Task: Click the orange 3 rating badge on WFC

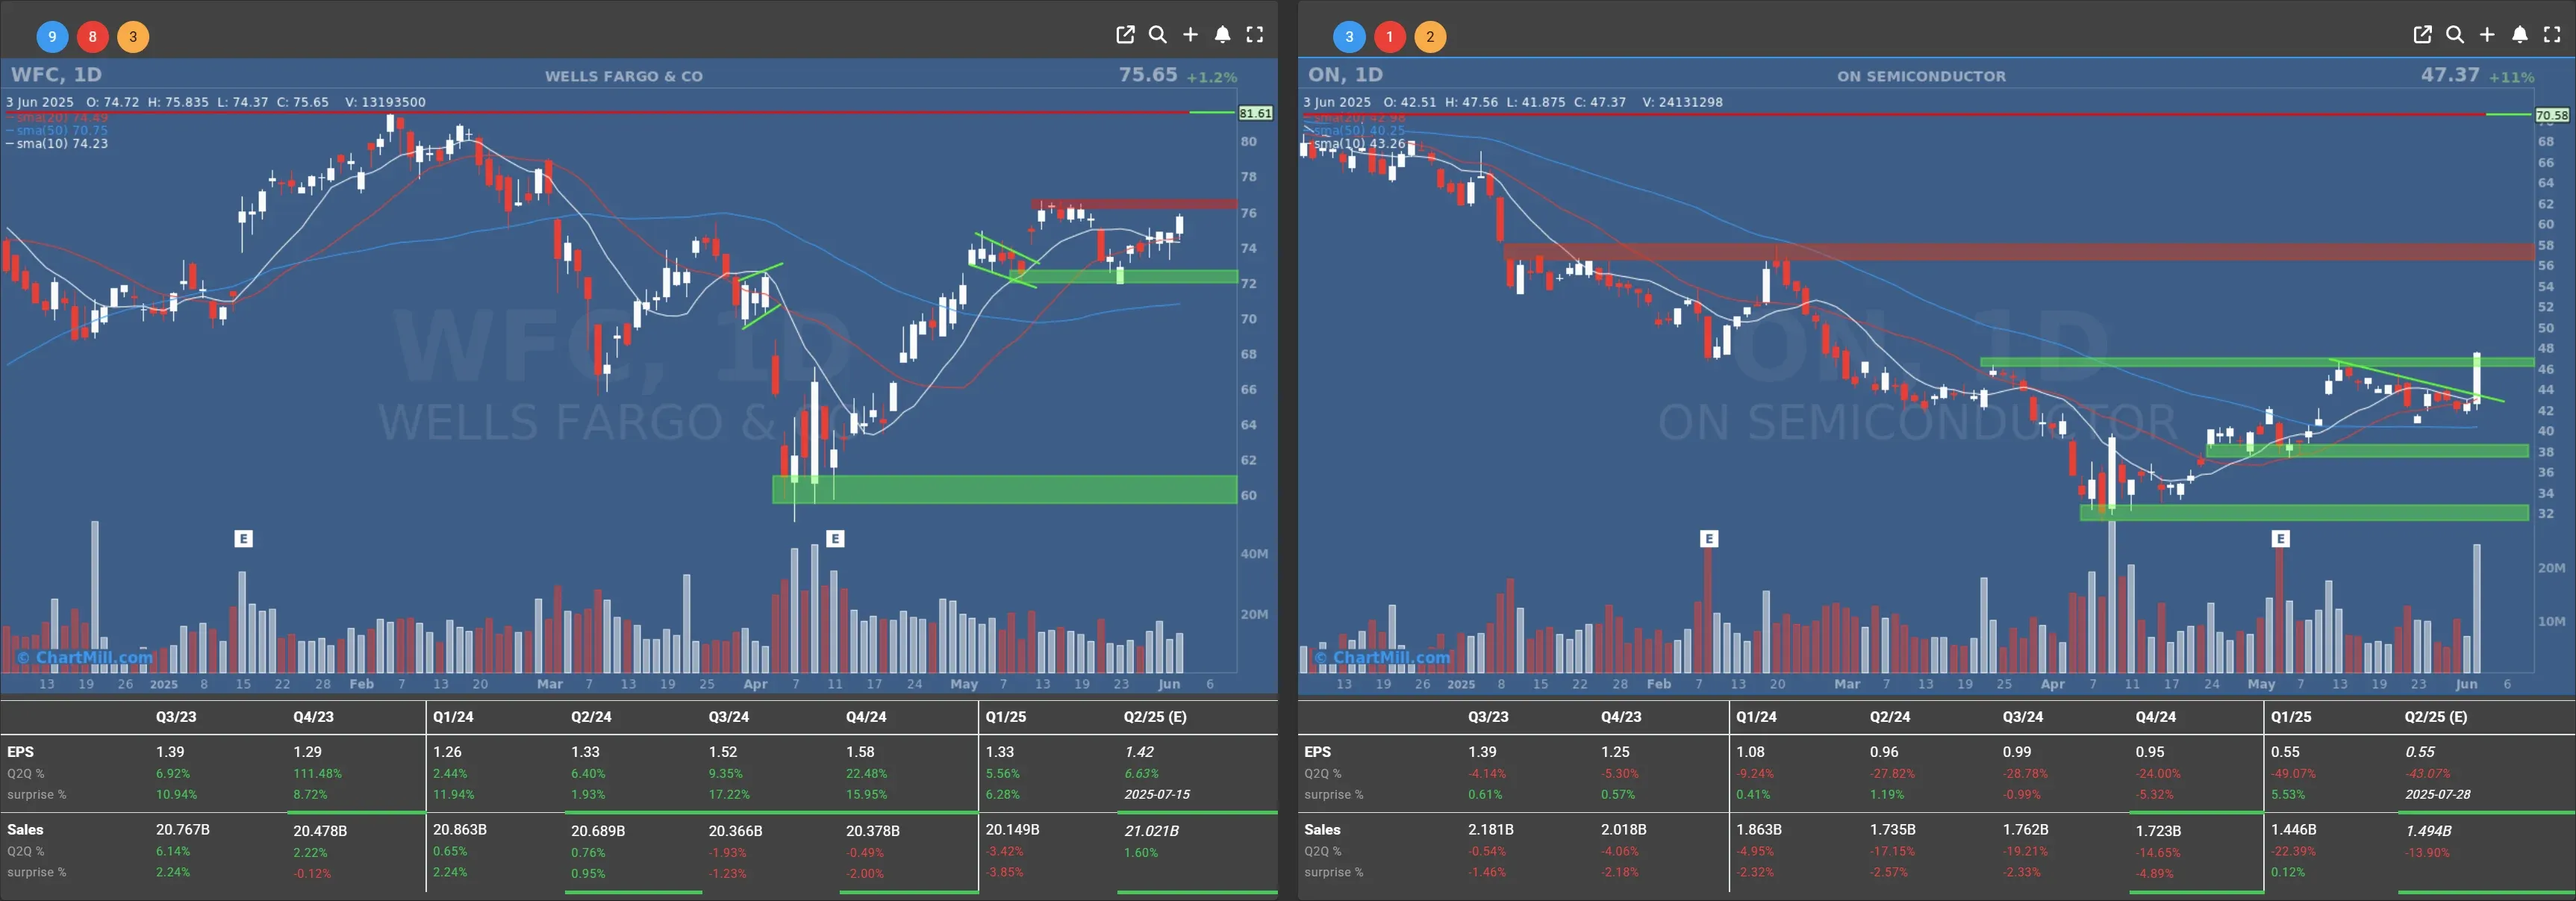Action: point(133,37)
